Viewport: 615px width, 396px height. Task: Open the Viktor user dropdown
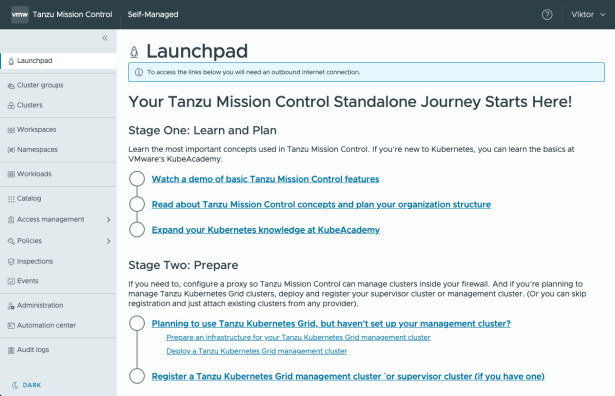click(588, 15)
